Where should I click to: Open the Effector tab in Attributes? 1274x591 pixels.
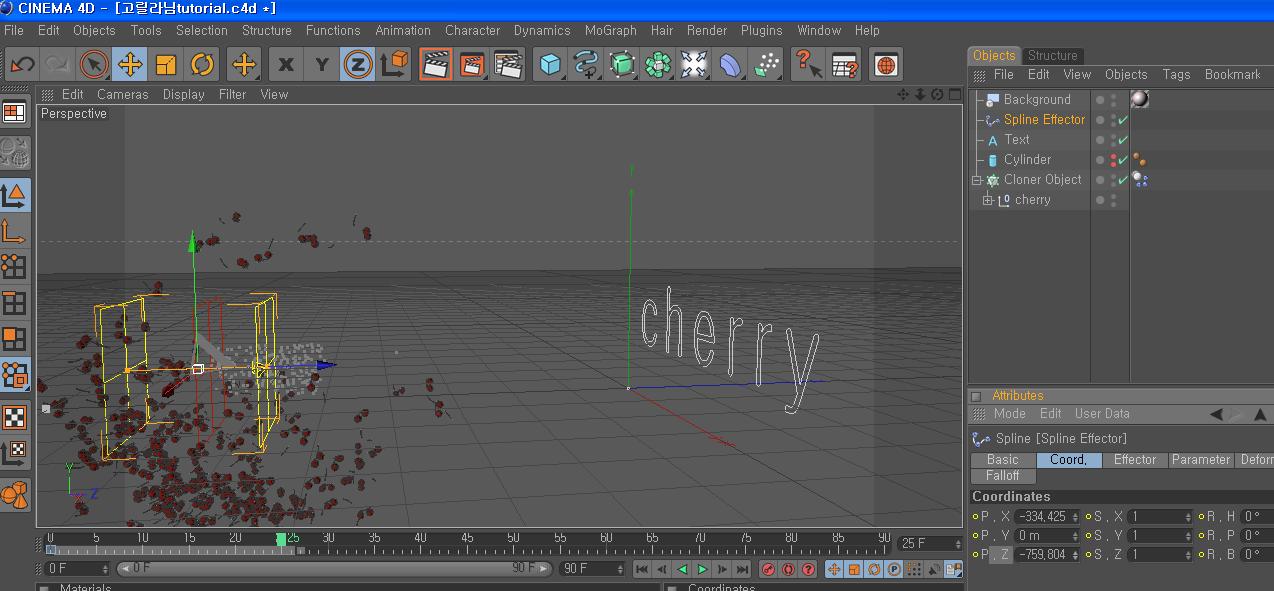[1135, 460]
